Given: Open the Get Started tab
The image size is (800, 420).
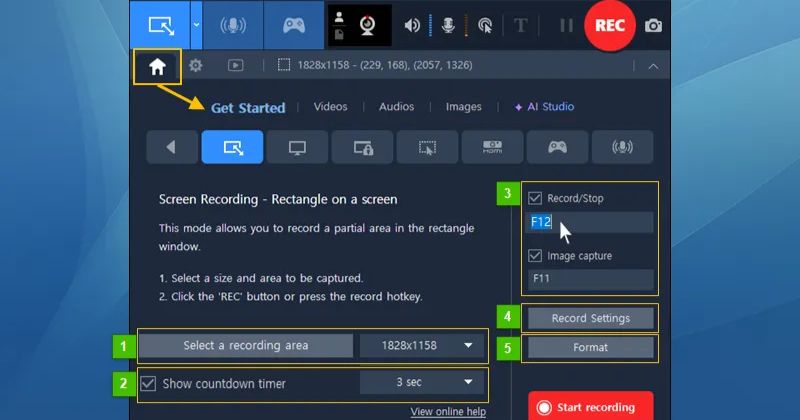Looking at the screenshot, I should click(x=248, y=108).
